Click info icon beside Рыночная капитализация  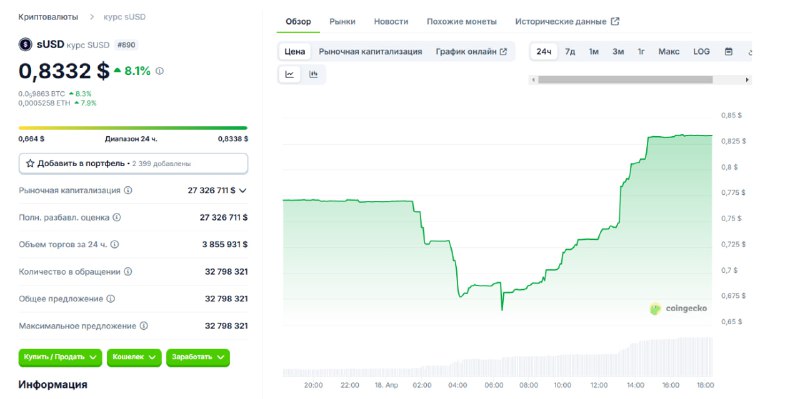(x=128, y=190)
